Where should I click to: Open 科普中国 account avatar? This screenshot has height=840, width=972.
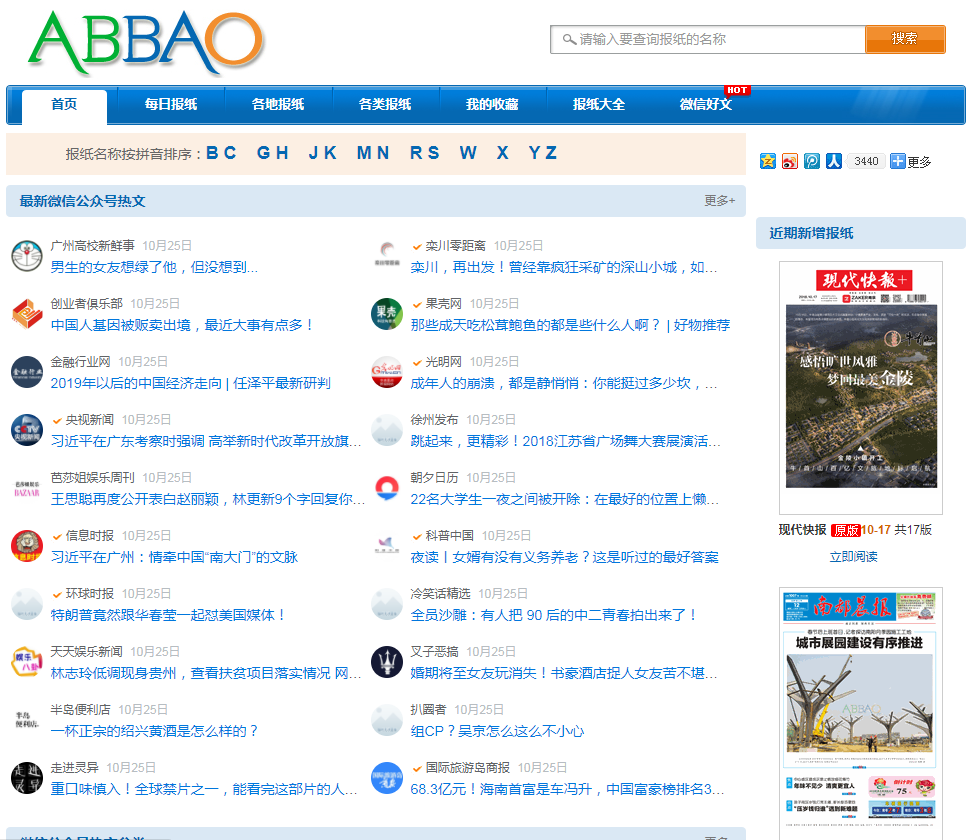(x=387, y=546)
